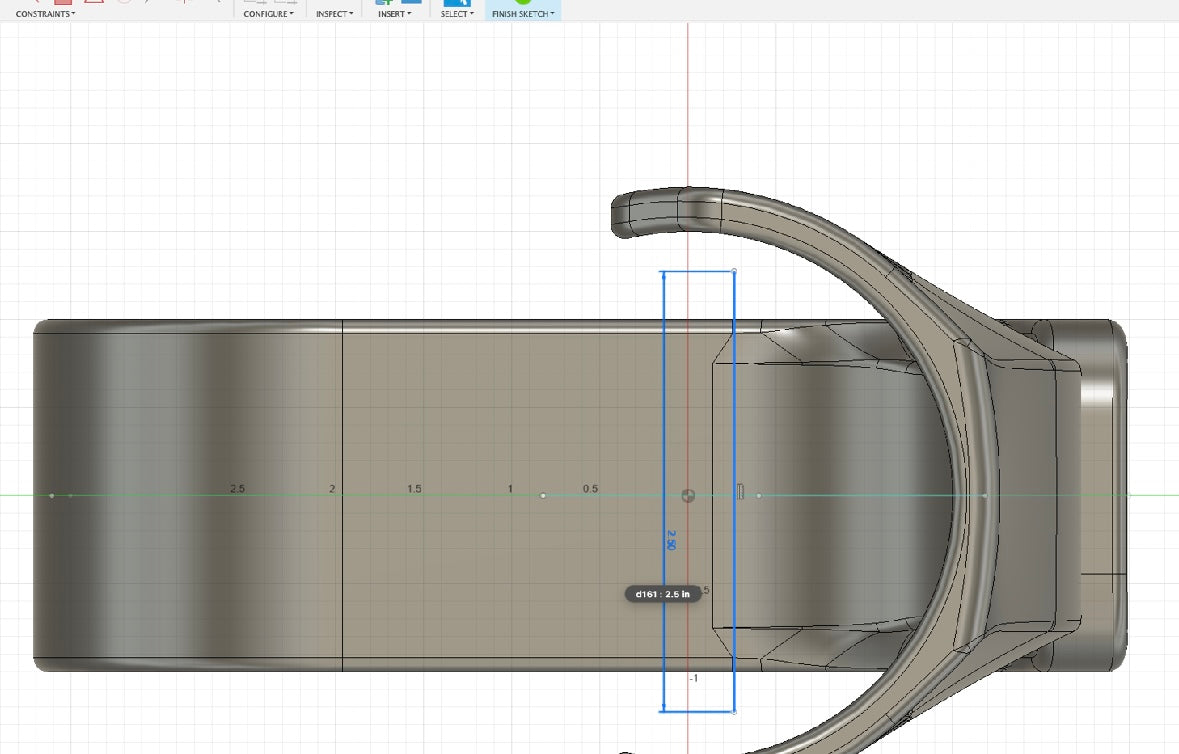Select the blue 2.50 dimension text
Image resolution: width=1179 pixels, height=754 pixels.
pos(671,540)
